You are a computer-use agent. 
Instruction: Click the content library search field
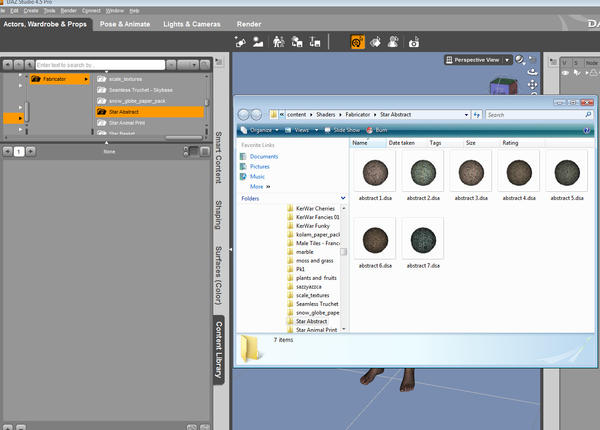point(100,65)
